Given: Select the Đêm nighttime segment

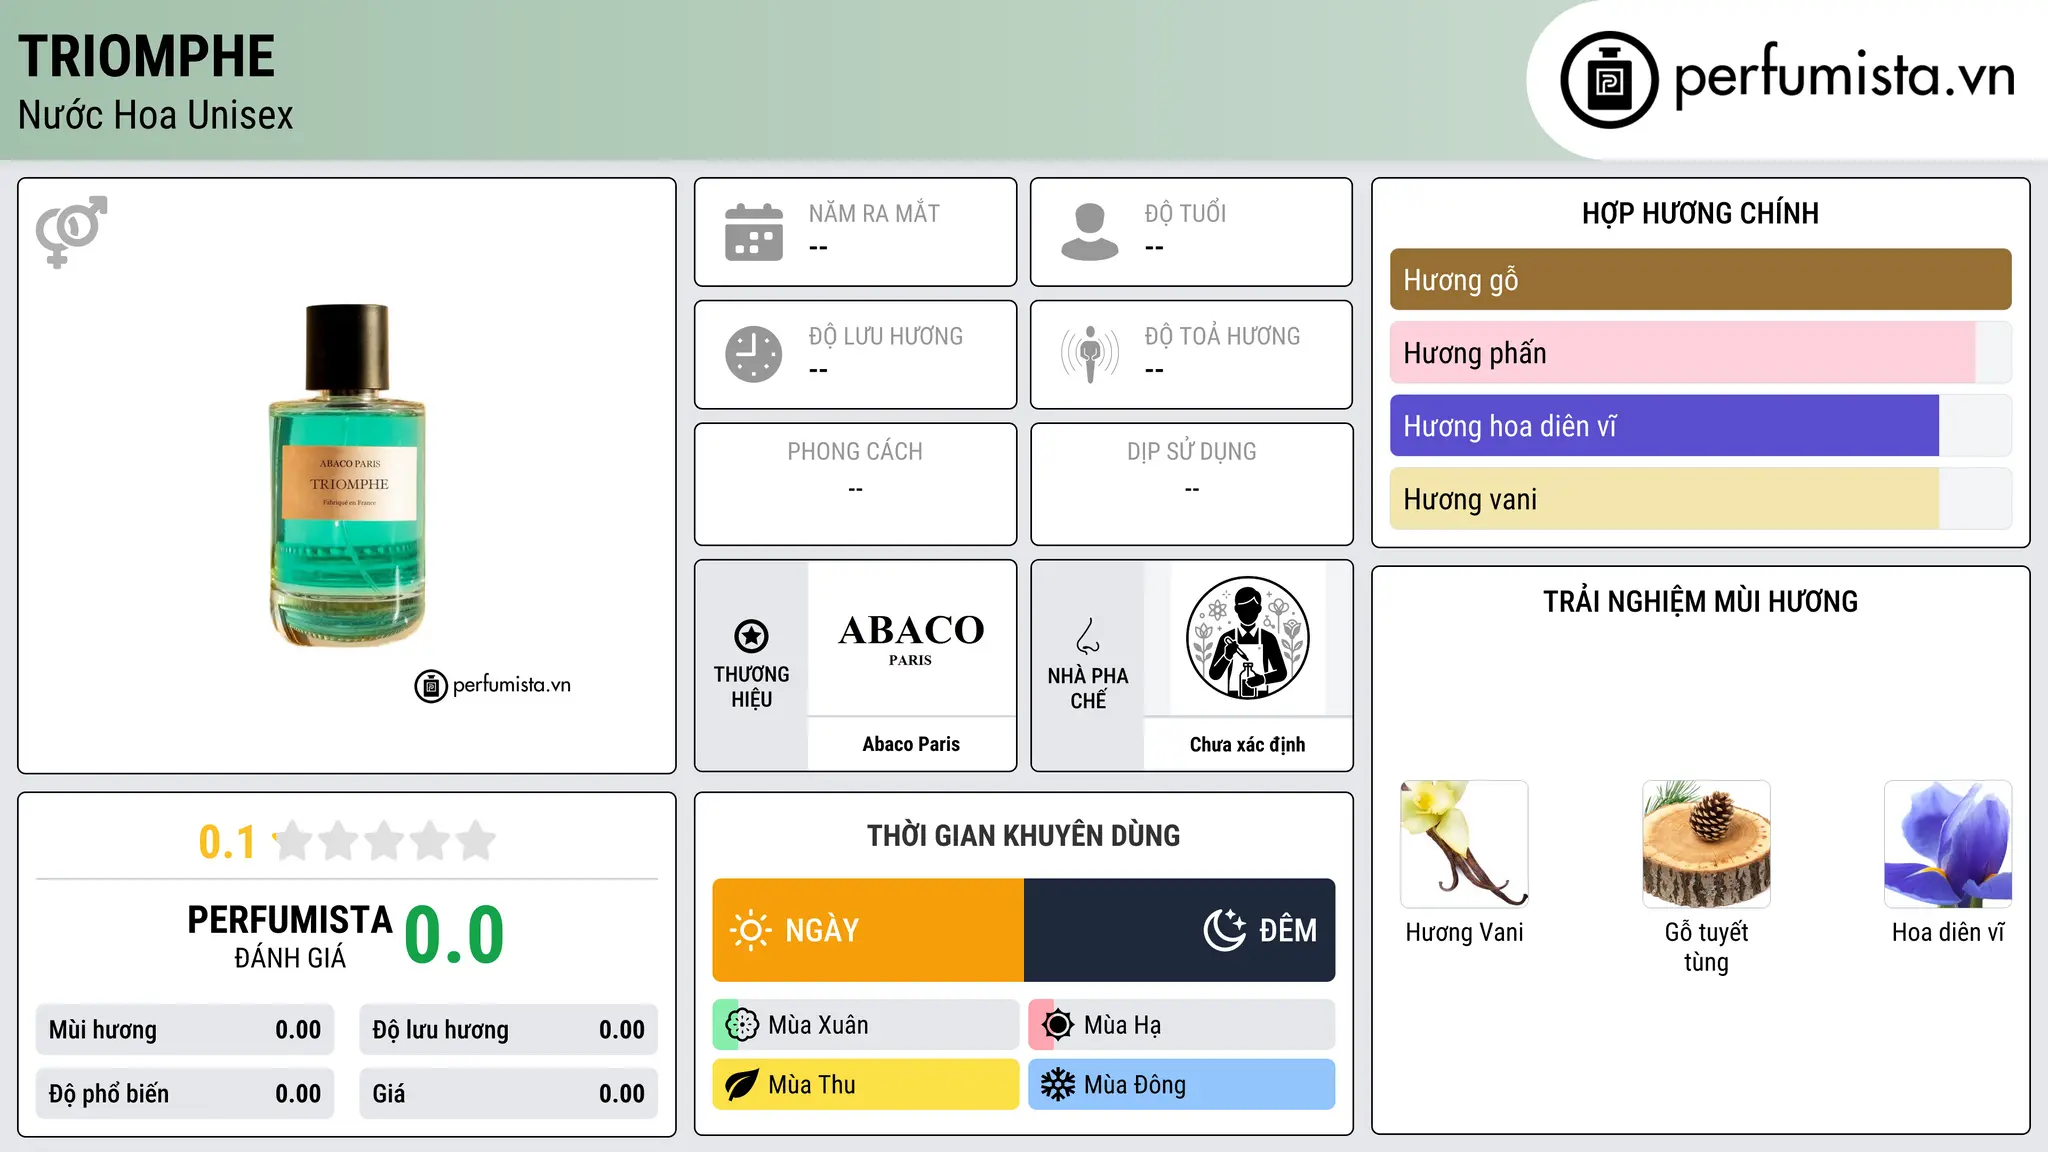Looking at the screenshot, I should [1180, 930].
